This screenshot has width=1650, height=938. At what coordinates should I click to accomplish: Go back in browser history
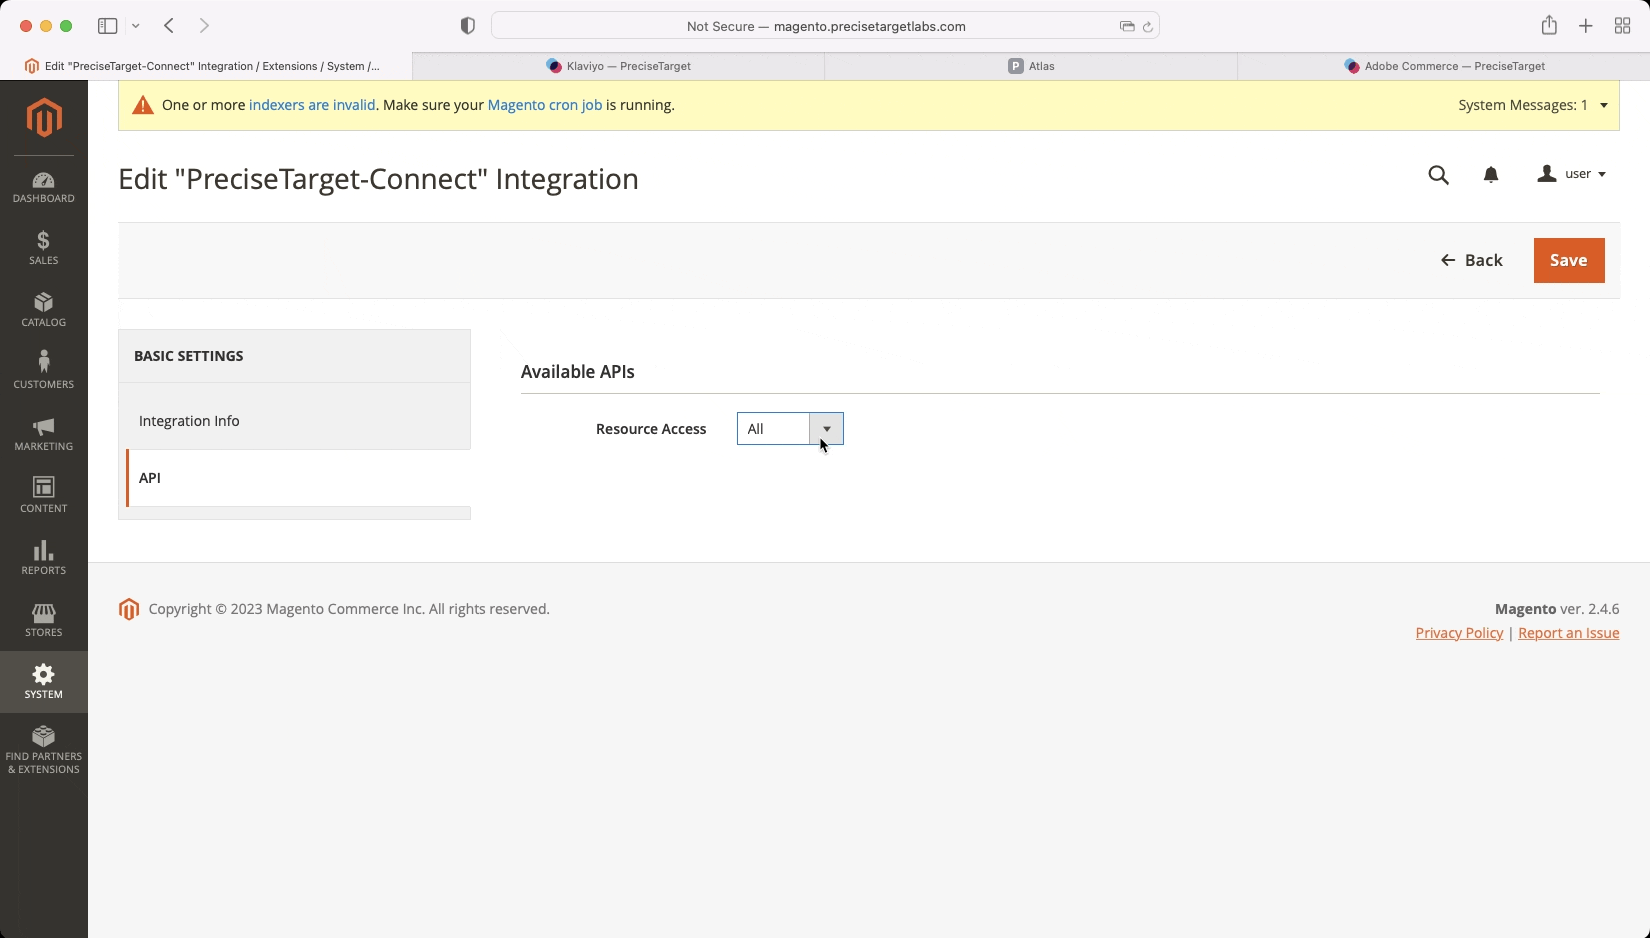coord(169,26)
